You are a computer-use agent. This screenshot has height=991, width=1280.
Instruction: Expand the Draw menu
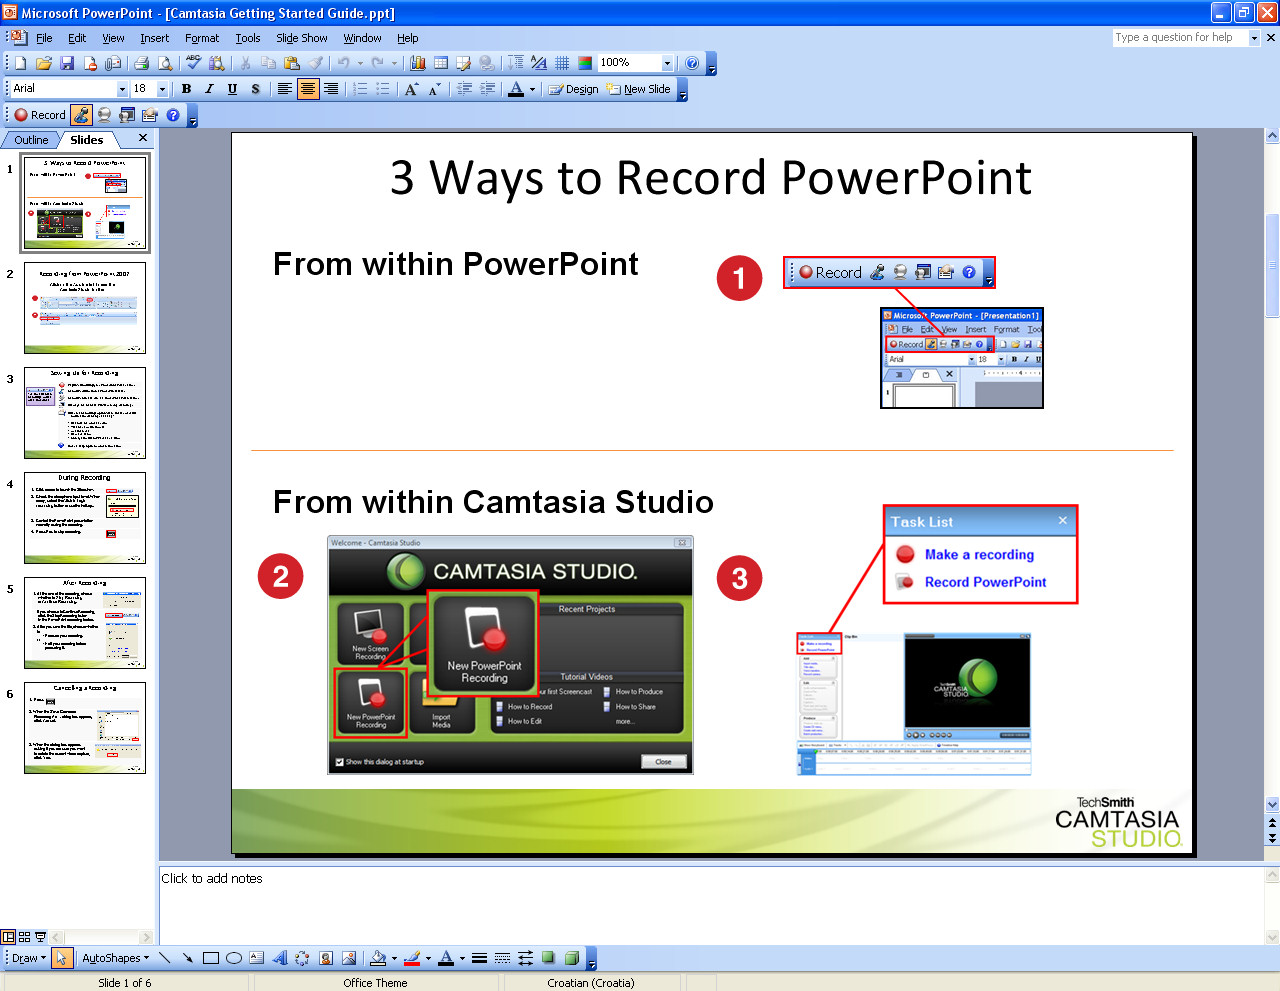[28, 958]
